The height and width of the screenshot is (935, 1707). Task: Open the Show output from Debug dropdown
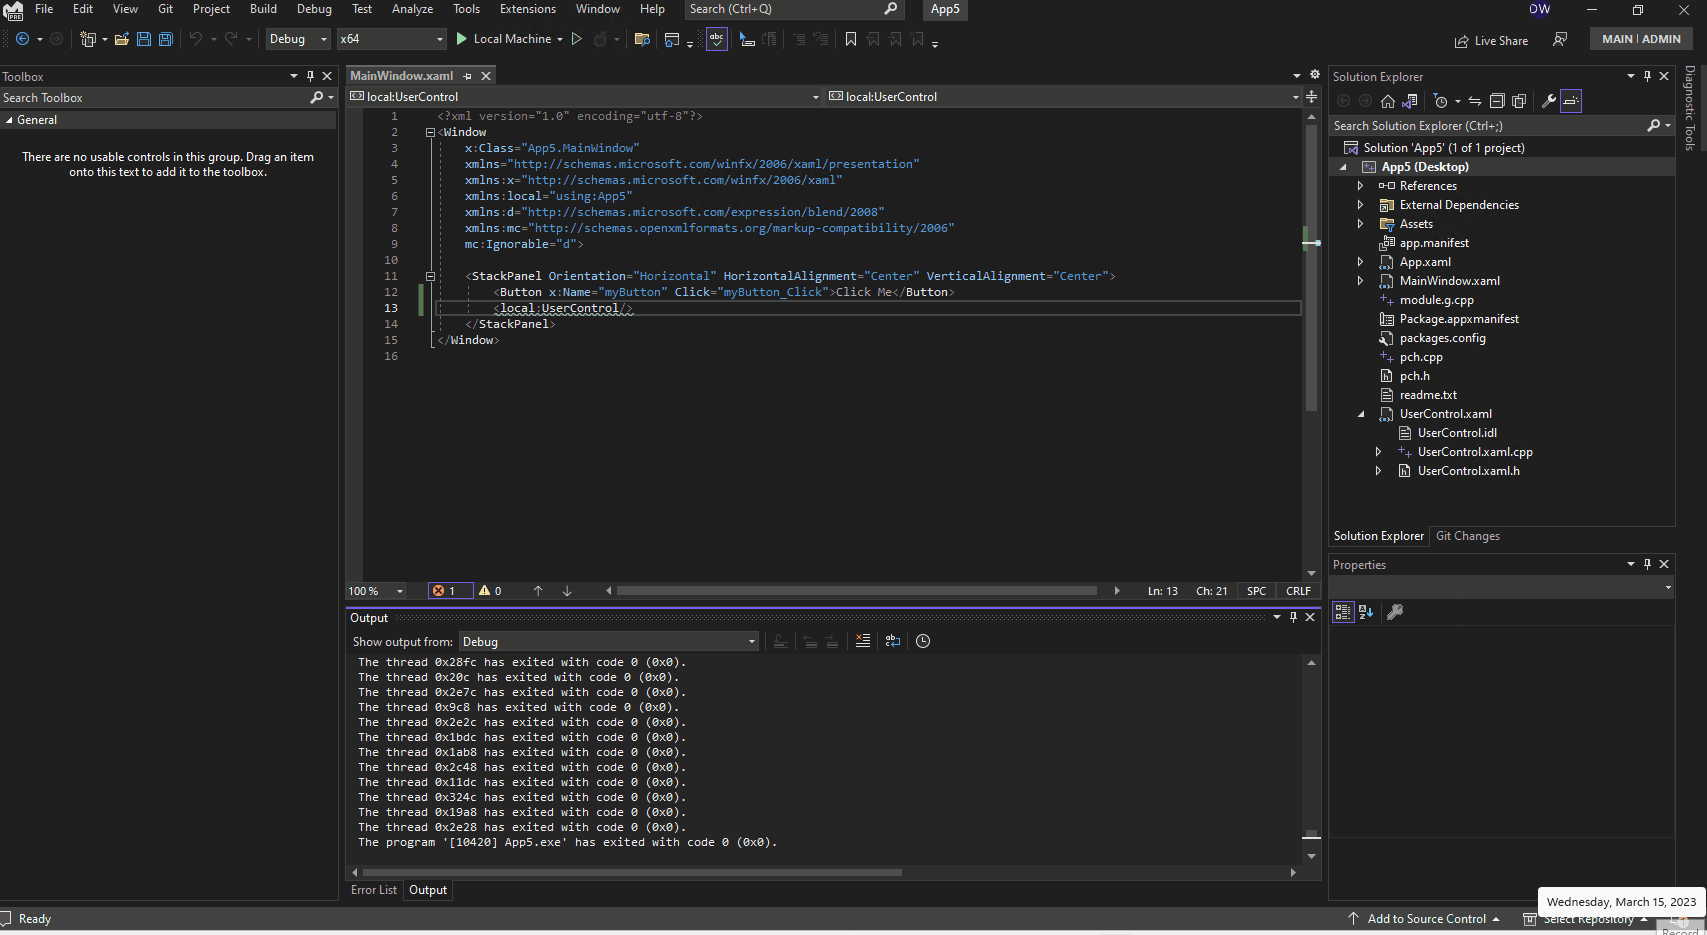click(x=750, y=641)
